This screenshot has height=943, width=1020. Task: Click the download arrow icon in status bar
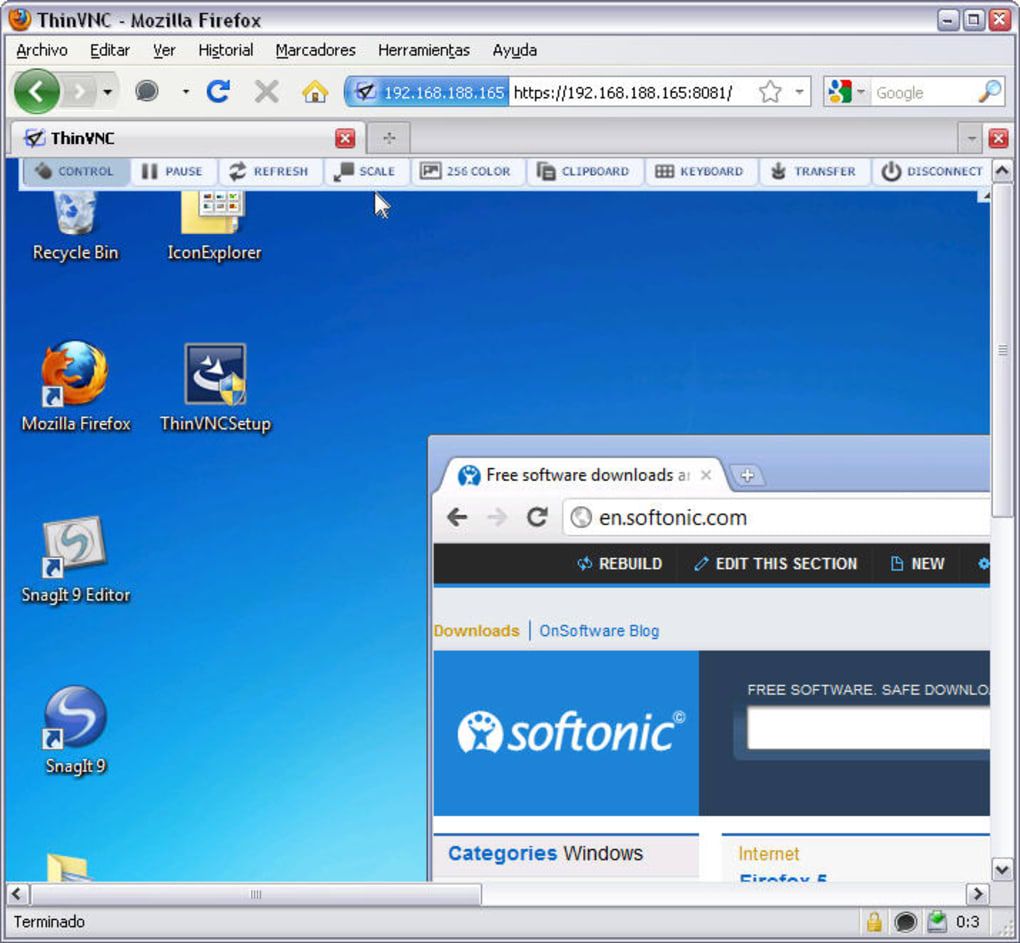pyautogui.click(x=937, y=922)
